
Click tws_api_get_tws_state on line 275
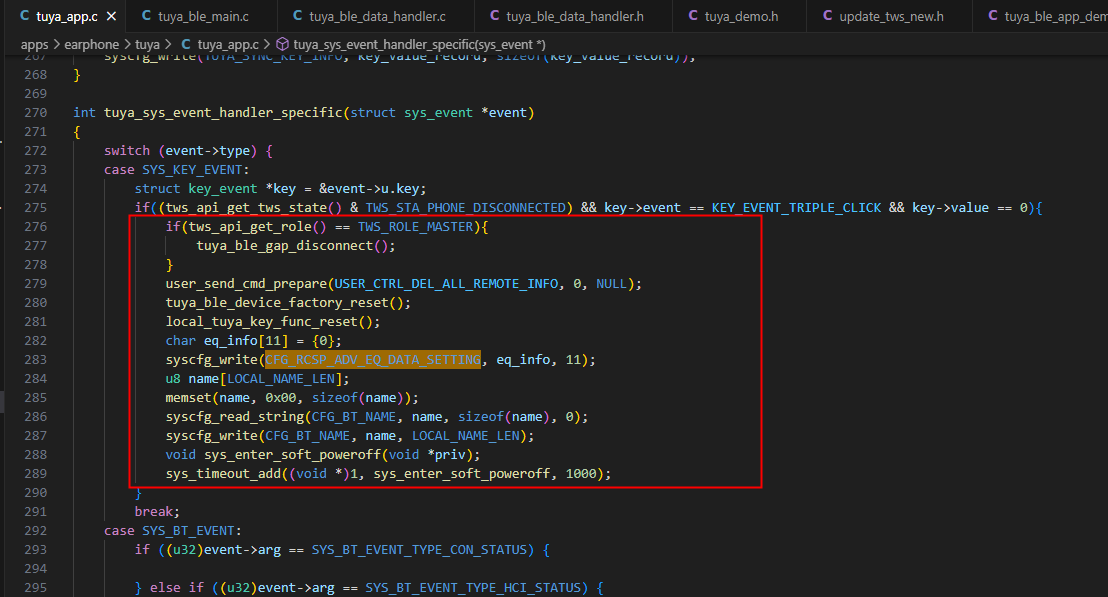click(247, 208)
